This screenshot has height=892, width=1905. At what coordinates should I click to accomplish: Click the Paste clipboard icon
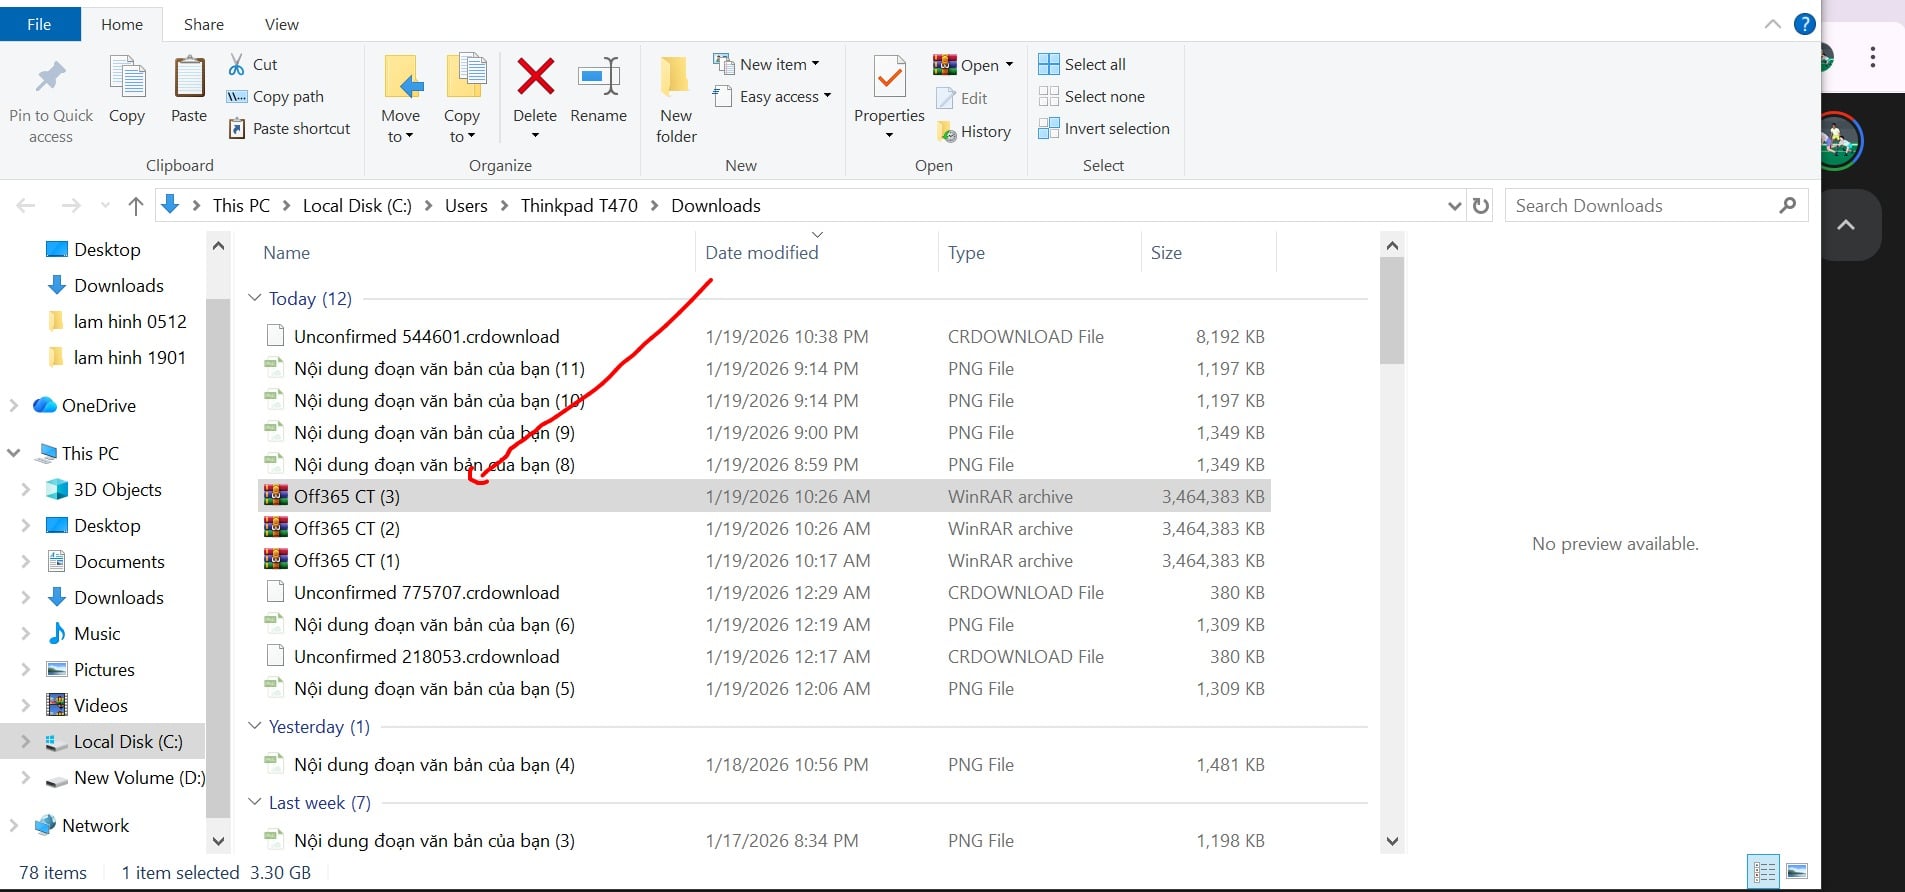pyautogui.click(x=189, y=78)
